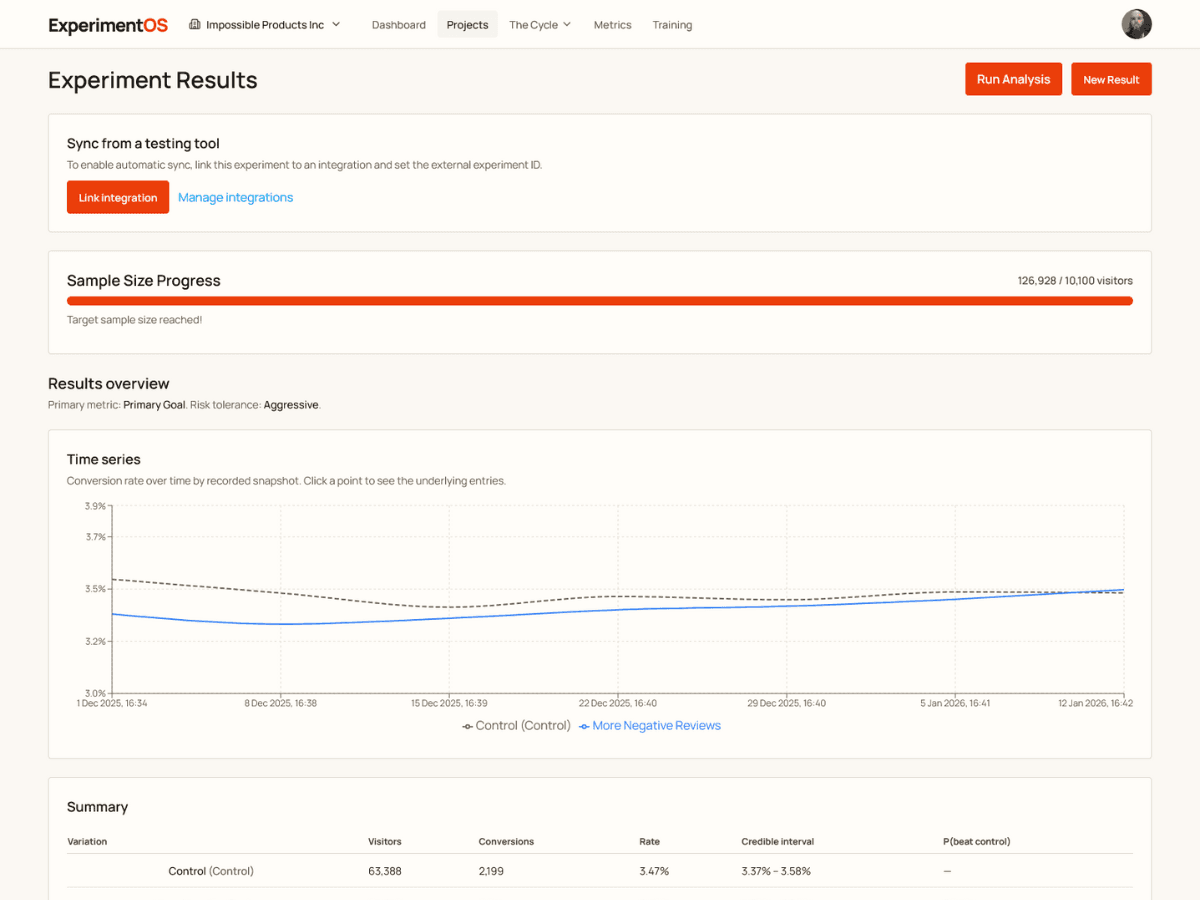Open the Impossible Products Inc organization switcher

click(264, 24)
